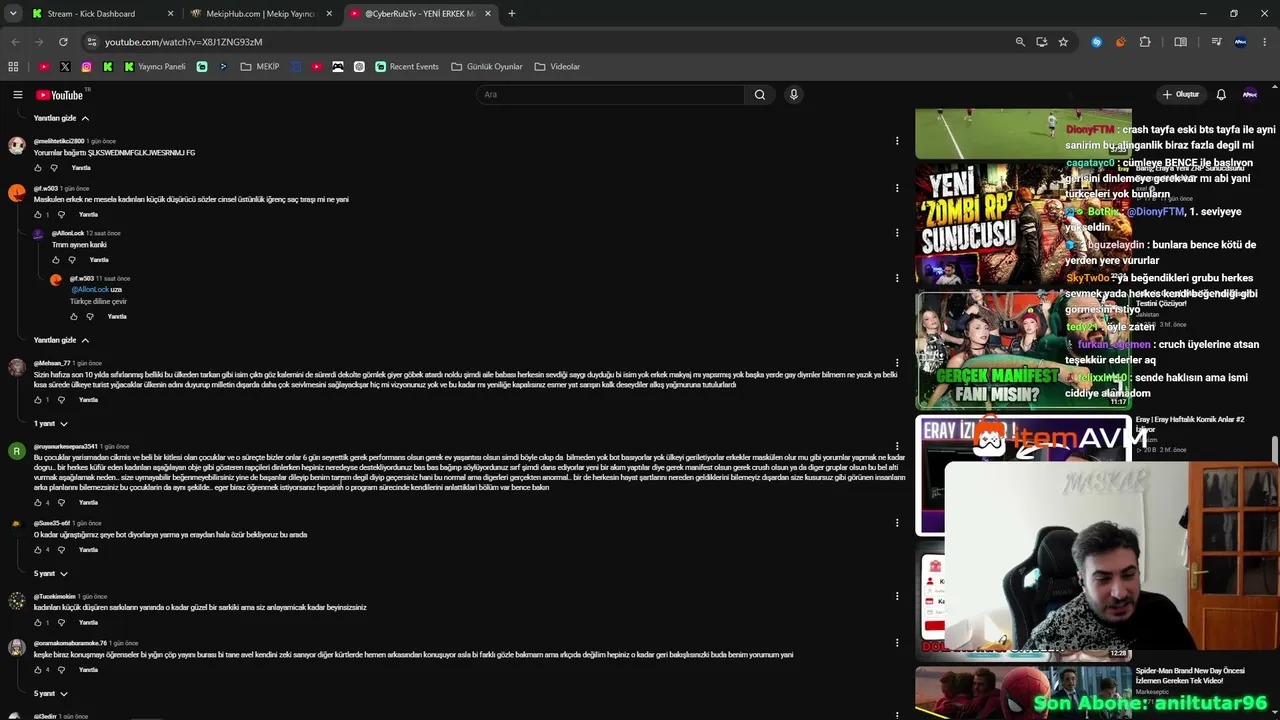
Task: Open the Instagram bookmark
Action: coord(87,67)
